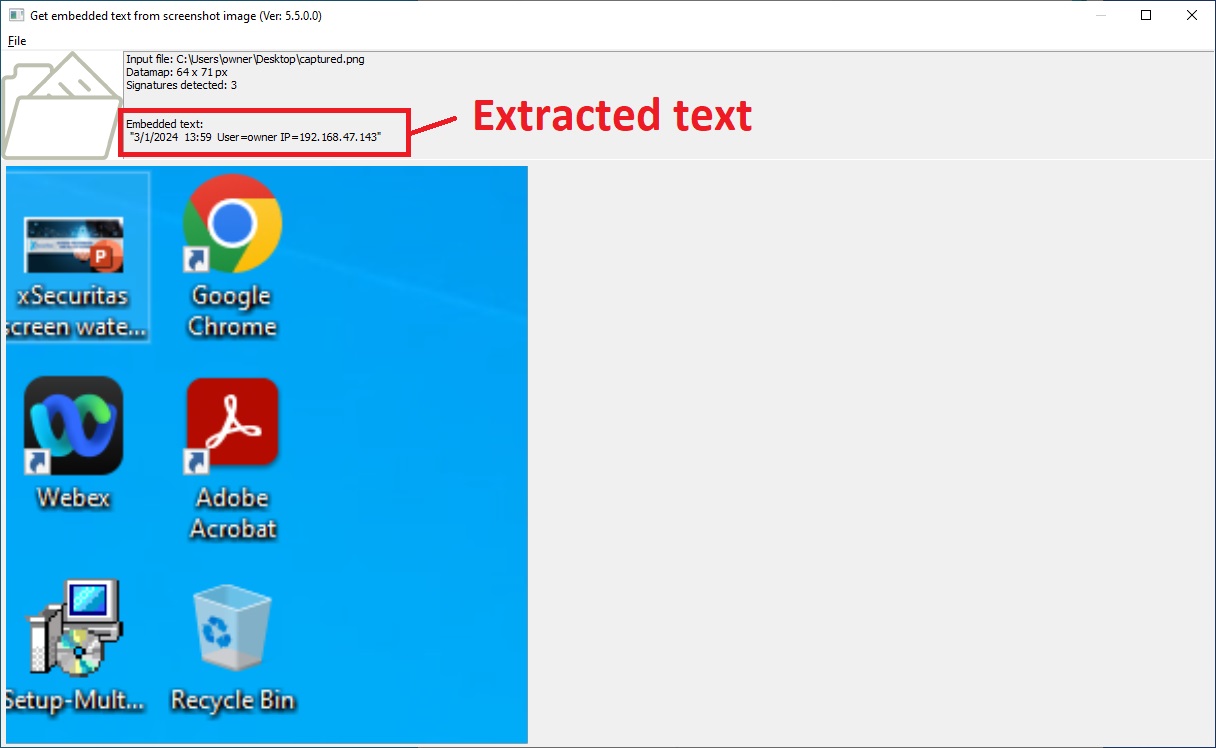This screenshot has width=1216, height=748.
Task: Click the Signatures detected count
Action: 183,85
